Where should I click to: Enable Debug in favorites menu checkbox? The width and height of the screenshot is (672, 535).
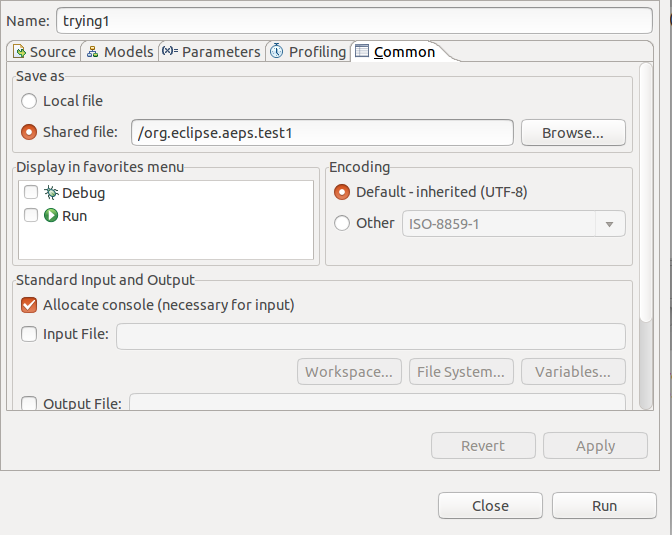click(31, 192)
